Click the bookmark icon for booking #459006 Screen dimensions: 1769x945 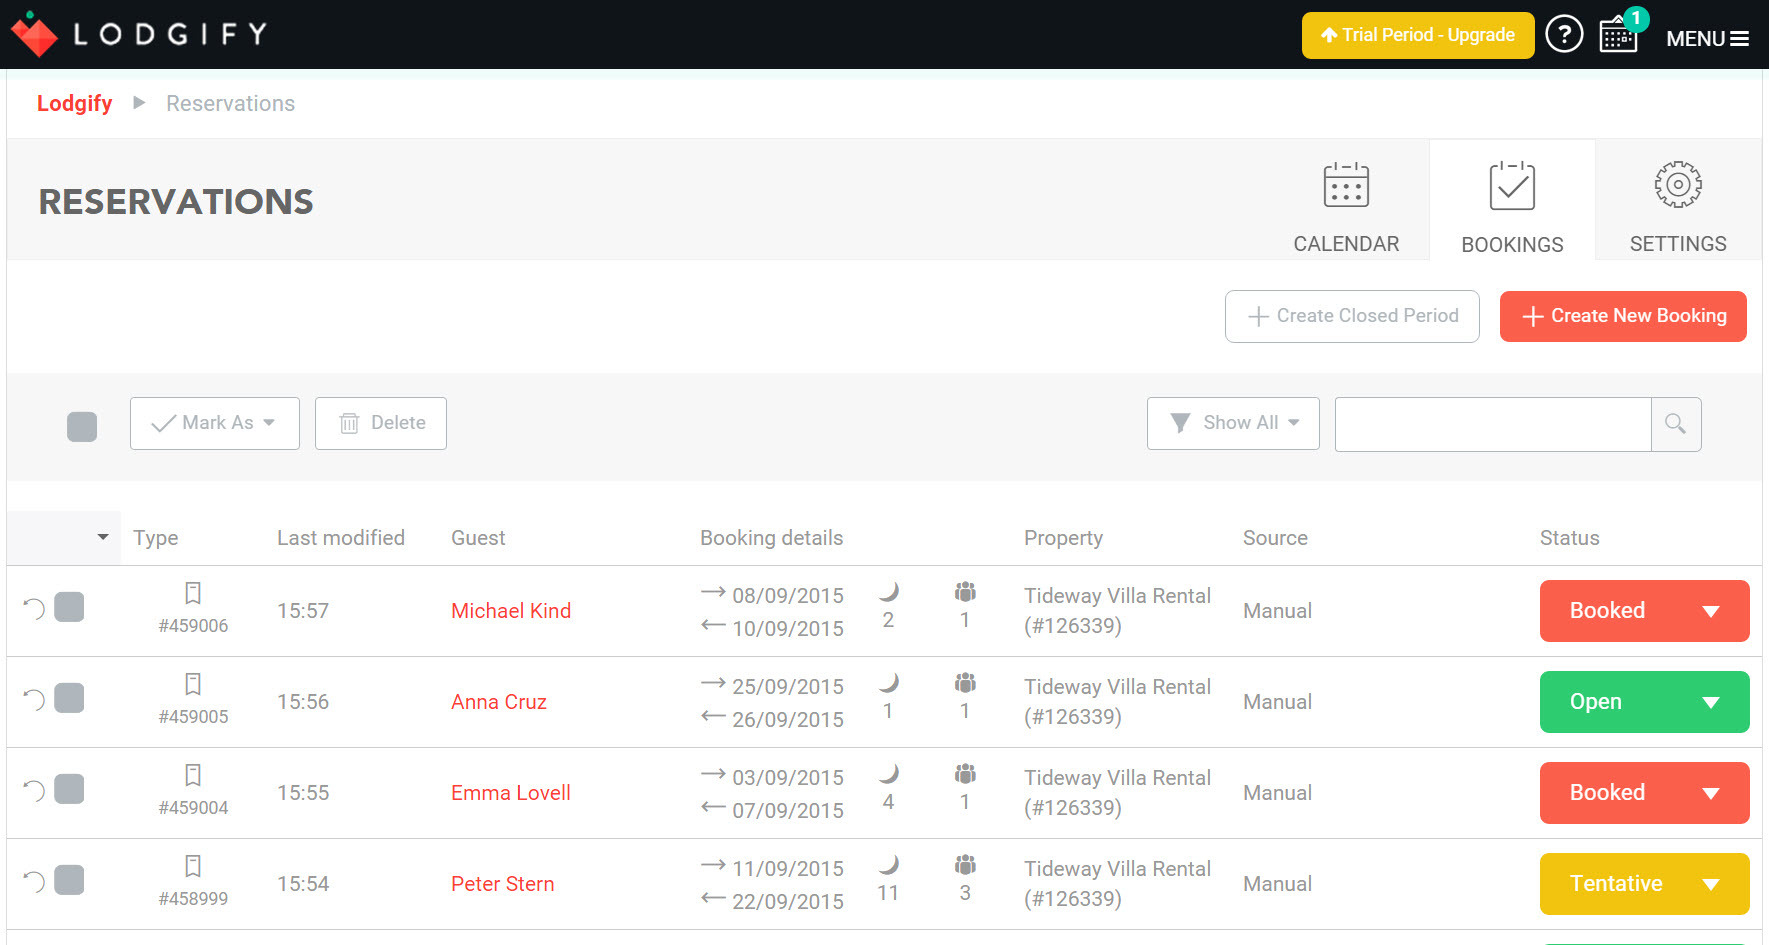193,593
